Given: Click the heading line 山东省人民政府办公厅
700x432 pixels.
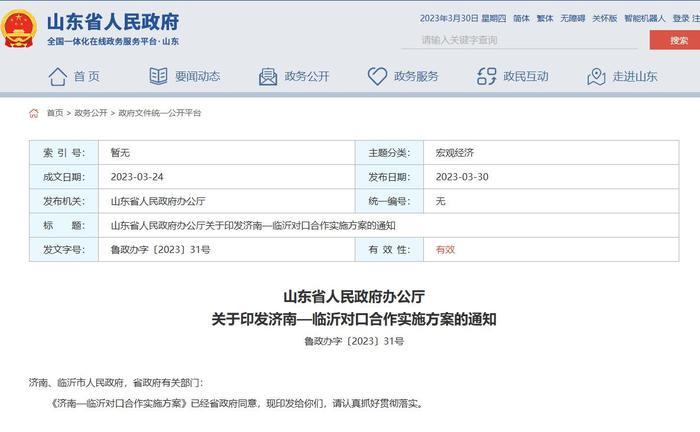Looking at the screenshot, I should pyautogui.click(x=354, y=296).
